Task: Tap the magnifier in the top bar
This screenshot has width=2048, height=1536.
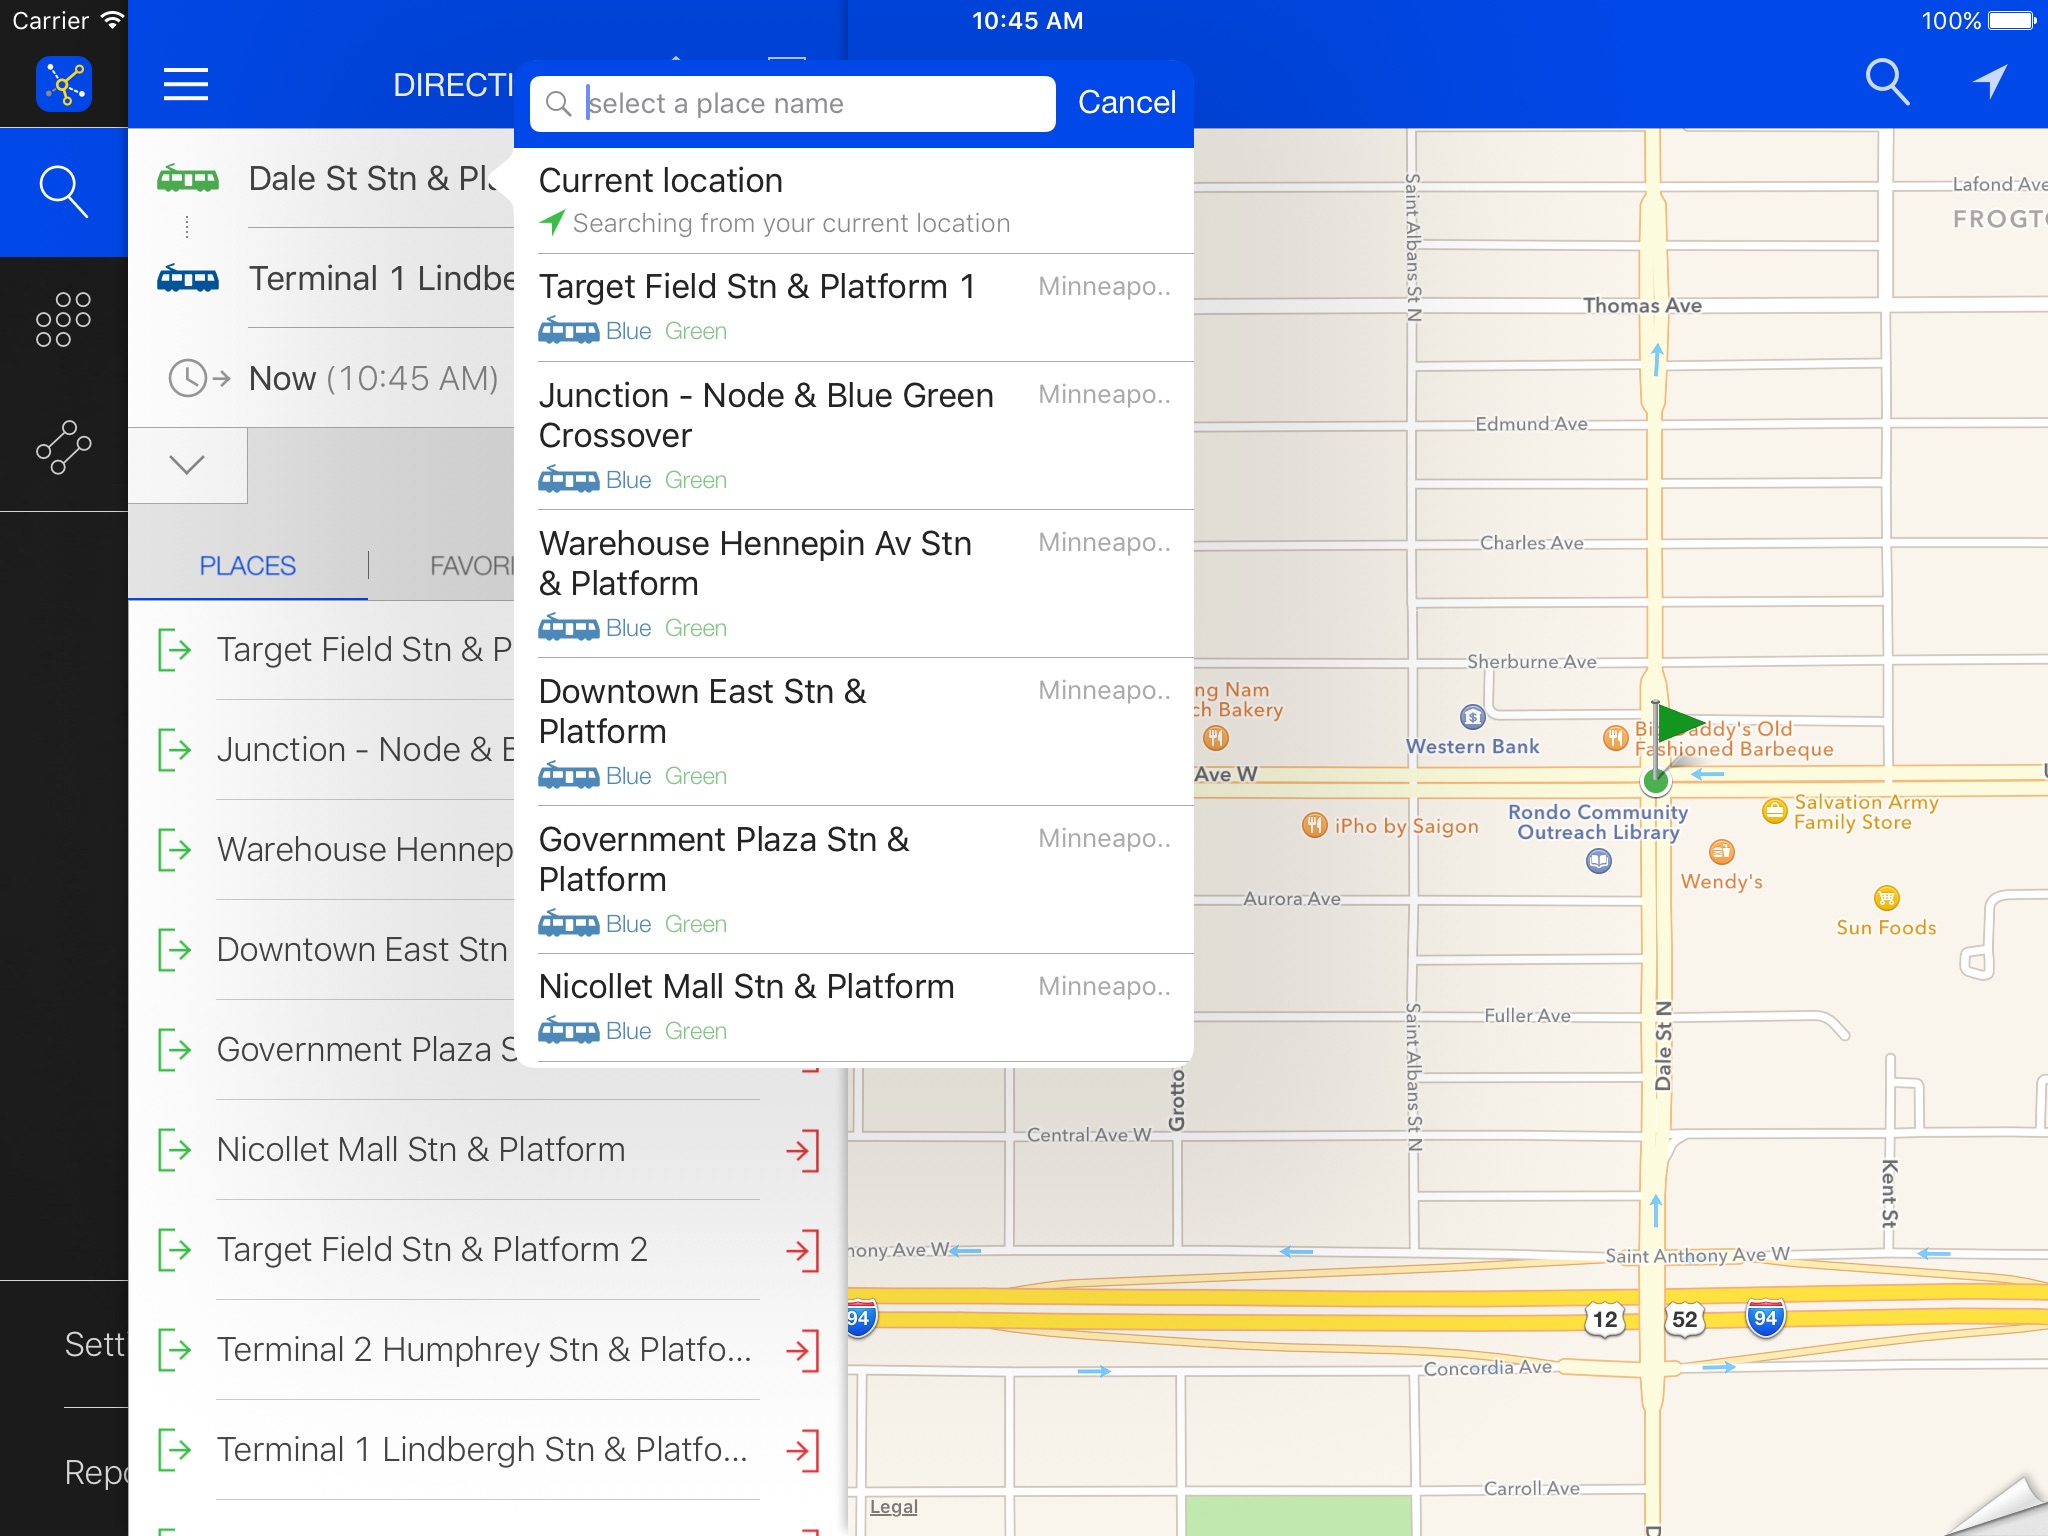Action: [1887, 83]
